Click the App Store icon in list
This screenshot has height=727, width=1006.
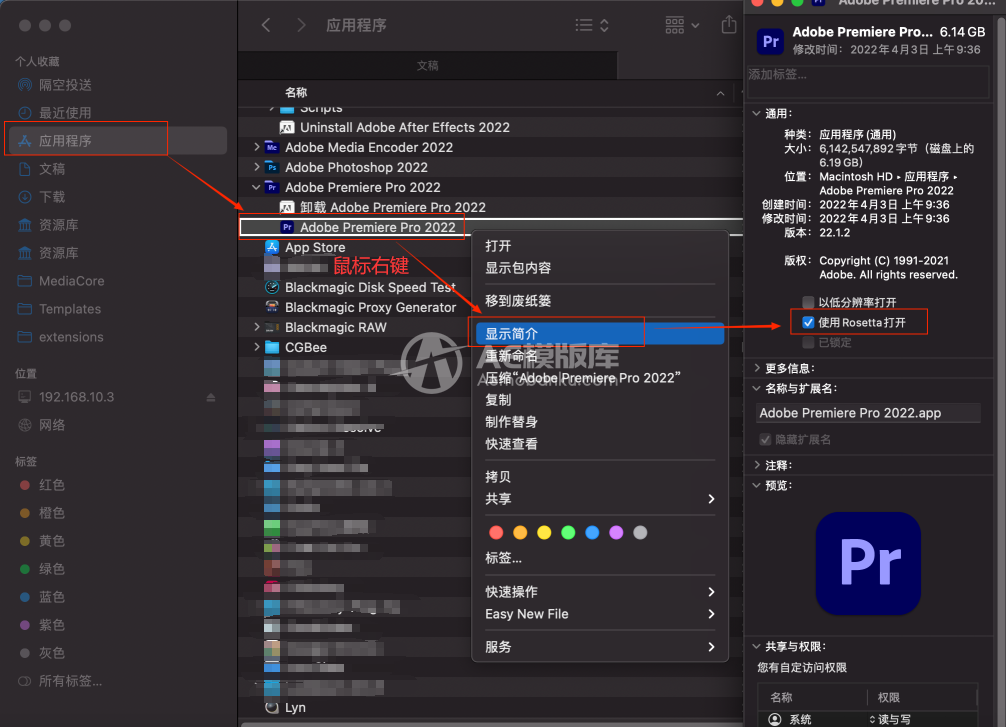pyautogui.click(x=272, y=247)
